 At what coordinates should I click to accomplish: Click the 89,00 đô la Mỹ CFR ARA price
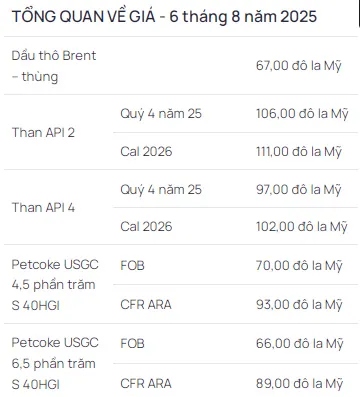299,384
